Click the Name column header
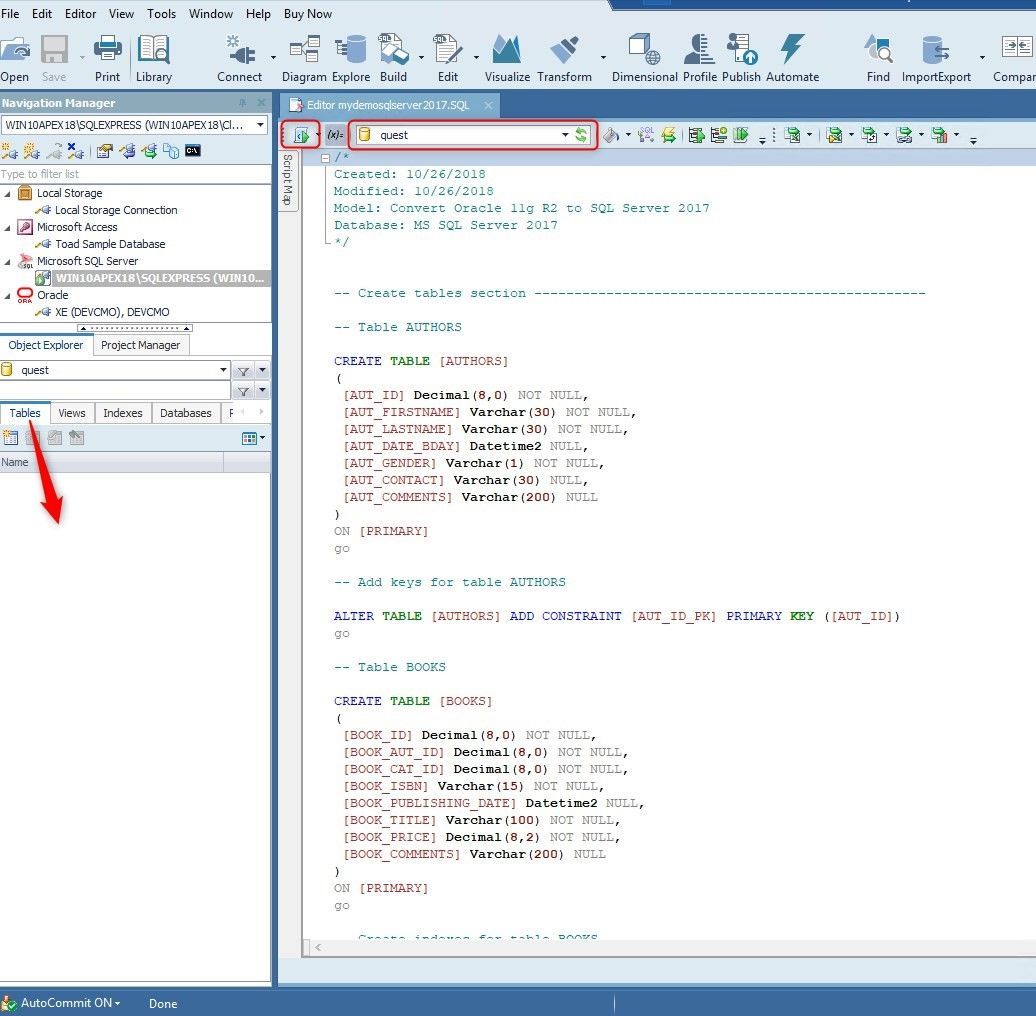Image resolution: width=1036 pixels, height=1016 pixels. 111,462
